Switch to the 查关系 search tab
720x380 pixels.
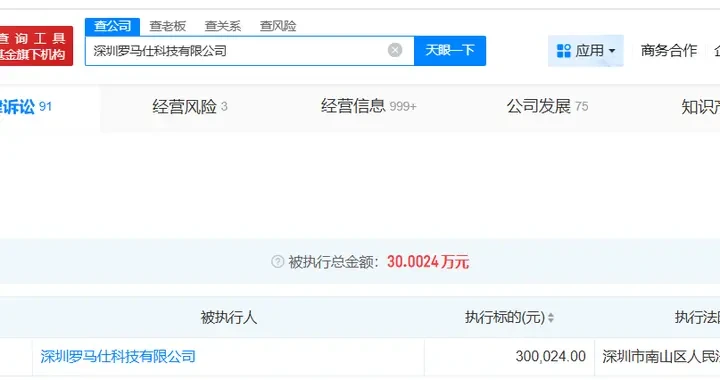[x=223, y=26]
